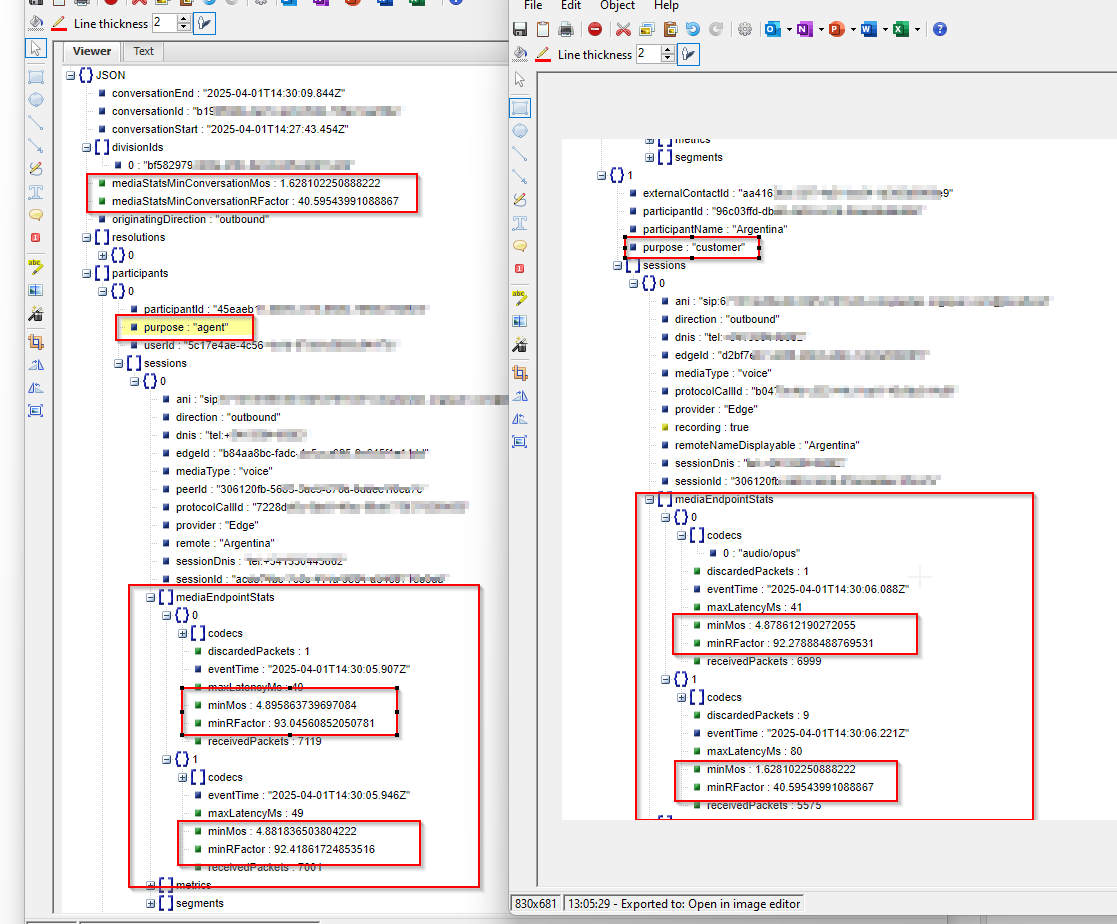Open Outlook export dropdown arrow
The image size is (1117, 924).
789,30
